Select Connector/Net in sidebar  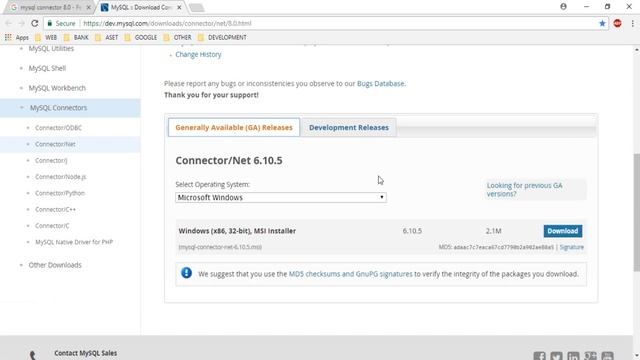(55, 144)
